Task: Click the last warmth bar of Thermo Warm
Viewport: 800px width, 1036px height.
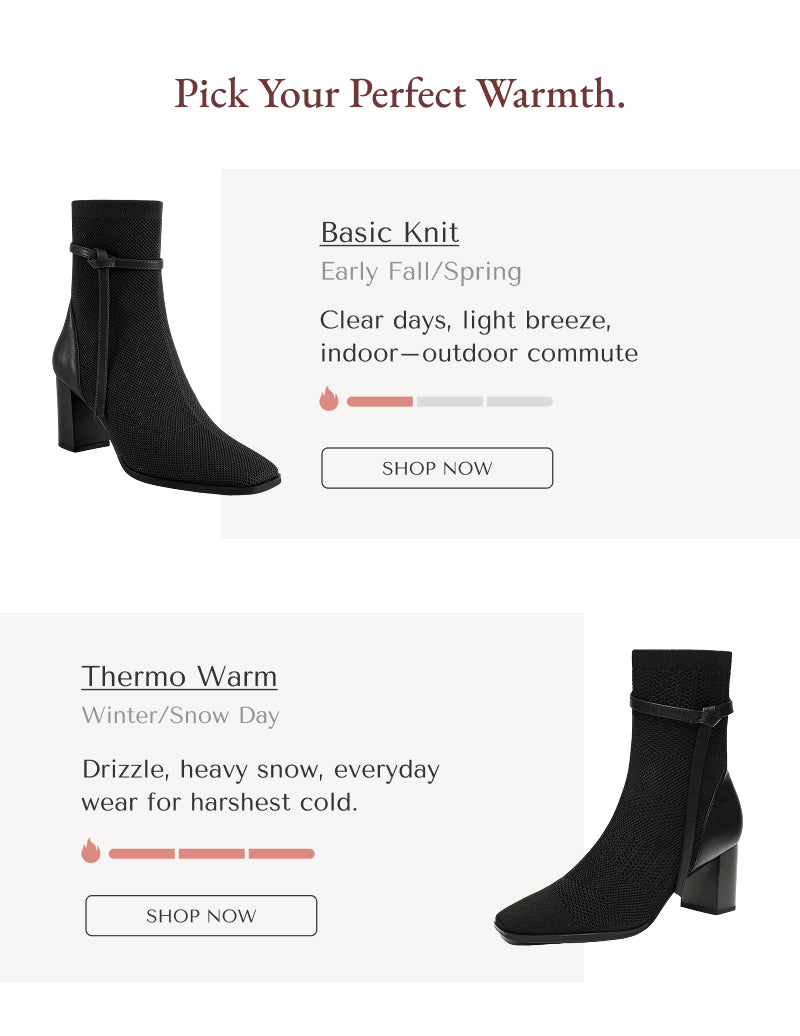Action: [281, 854]
